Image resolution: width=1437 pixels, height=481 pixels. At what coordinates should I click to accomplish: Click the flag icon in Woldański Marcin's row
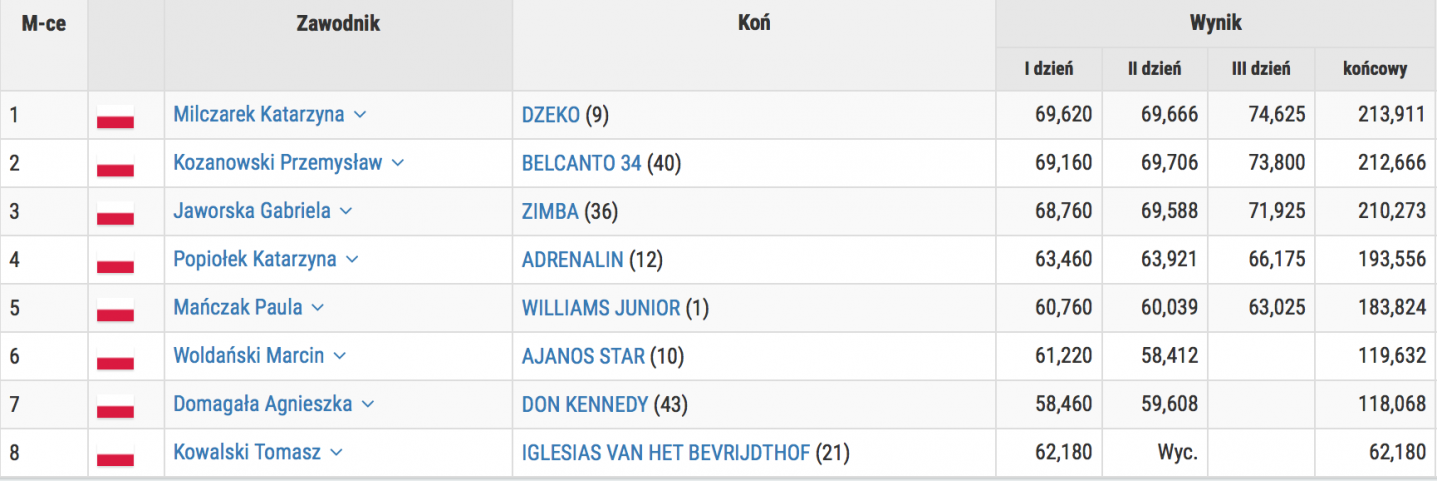pos(115,357)
